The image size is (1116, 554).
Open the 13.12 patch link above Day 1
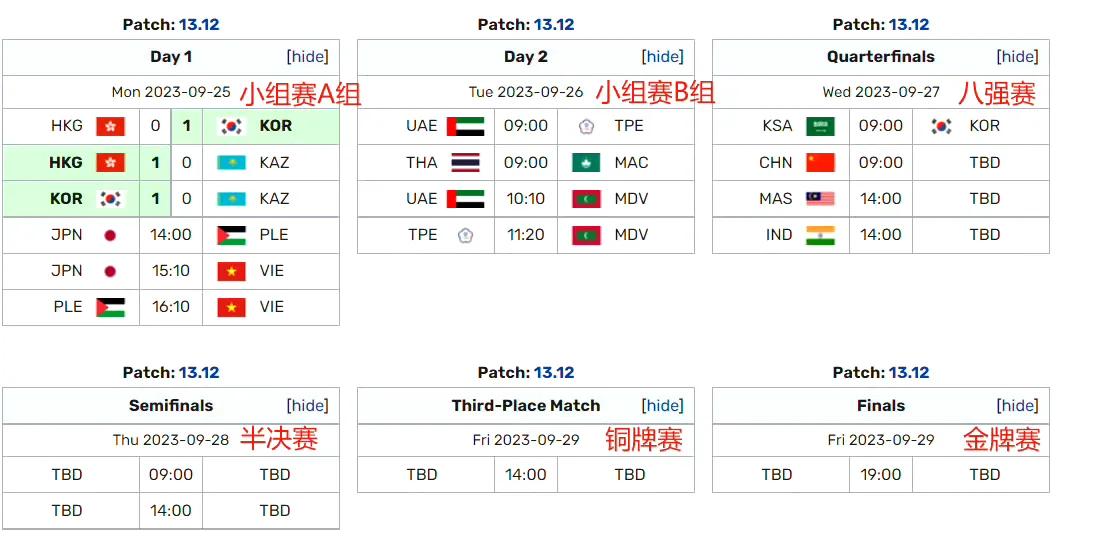coord(199,25)
